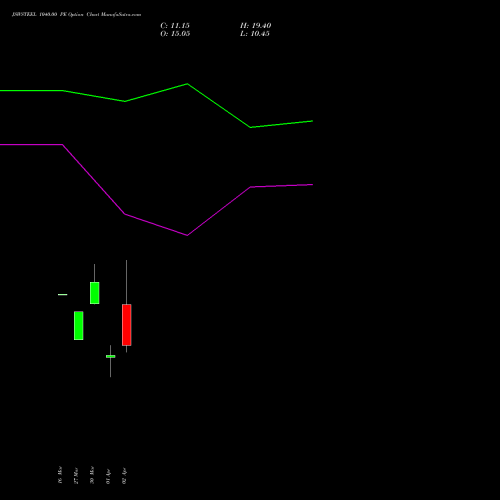The image size is (500, 500).
Task: Click the small 01 Apr candlestick body
Action: (x=111, y=356)
